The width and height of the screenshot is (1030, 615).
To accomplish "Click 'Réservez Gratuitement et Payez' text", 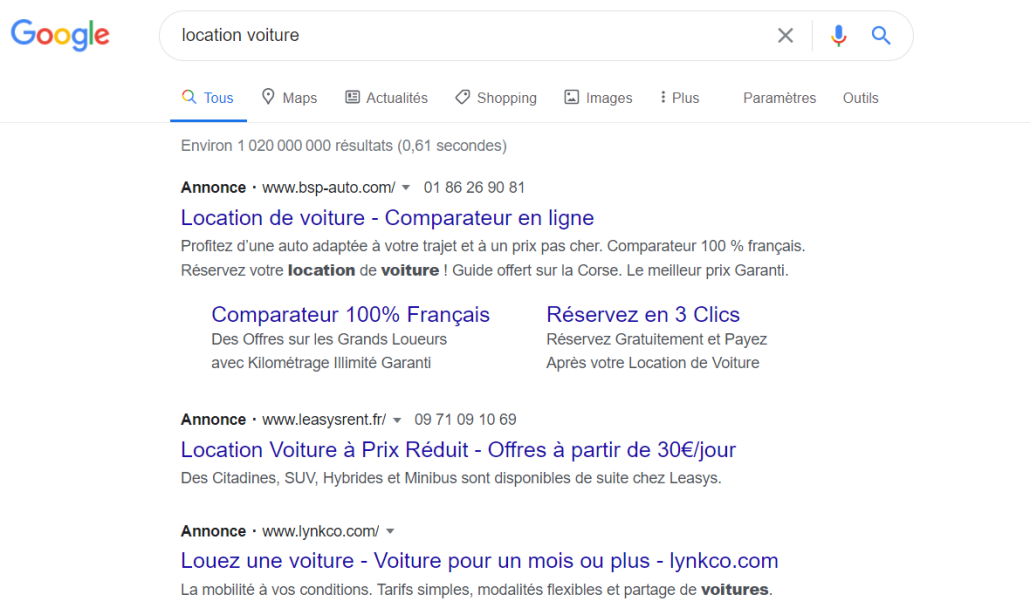I will pyautogui.click(x=657, y=339).
